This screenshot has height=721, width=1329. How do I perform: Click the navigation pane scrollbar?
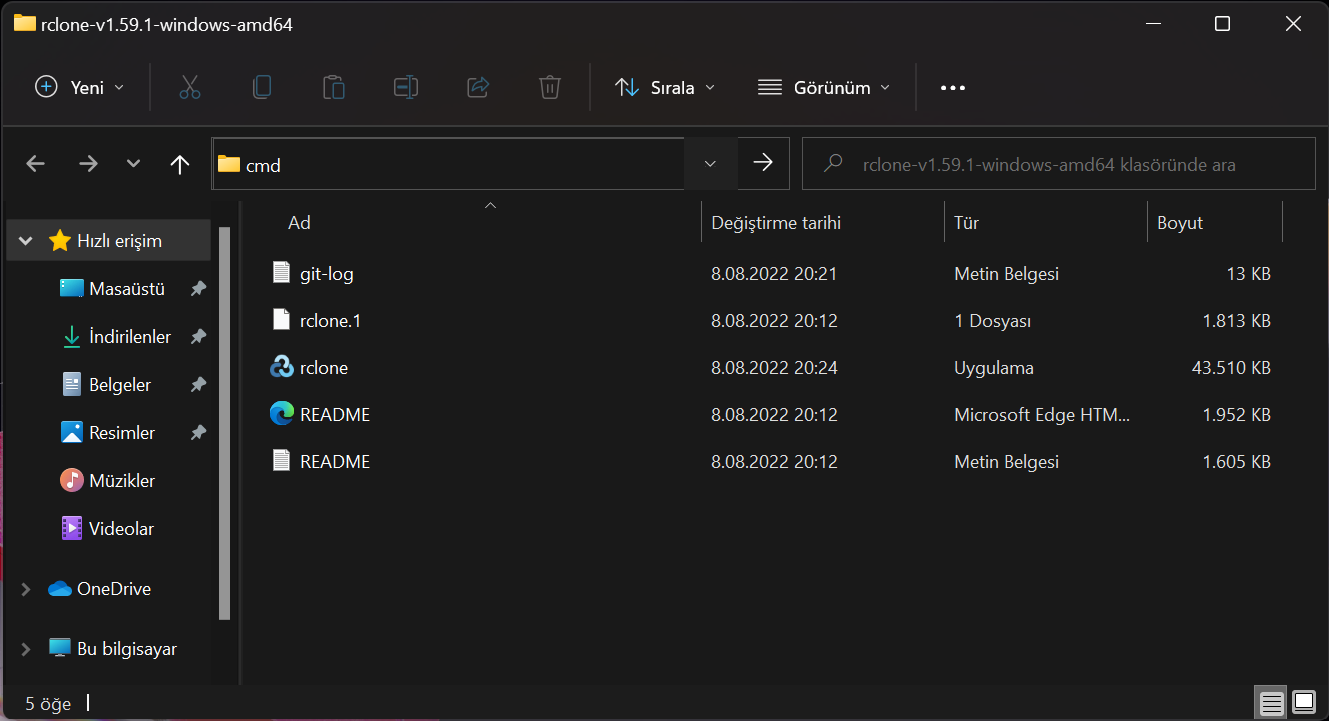coord(224,422)
